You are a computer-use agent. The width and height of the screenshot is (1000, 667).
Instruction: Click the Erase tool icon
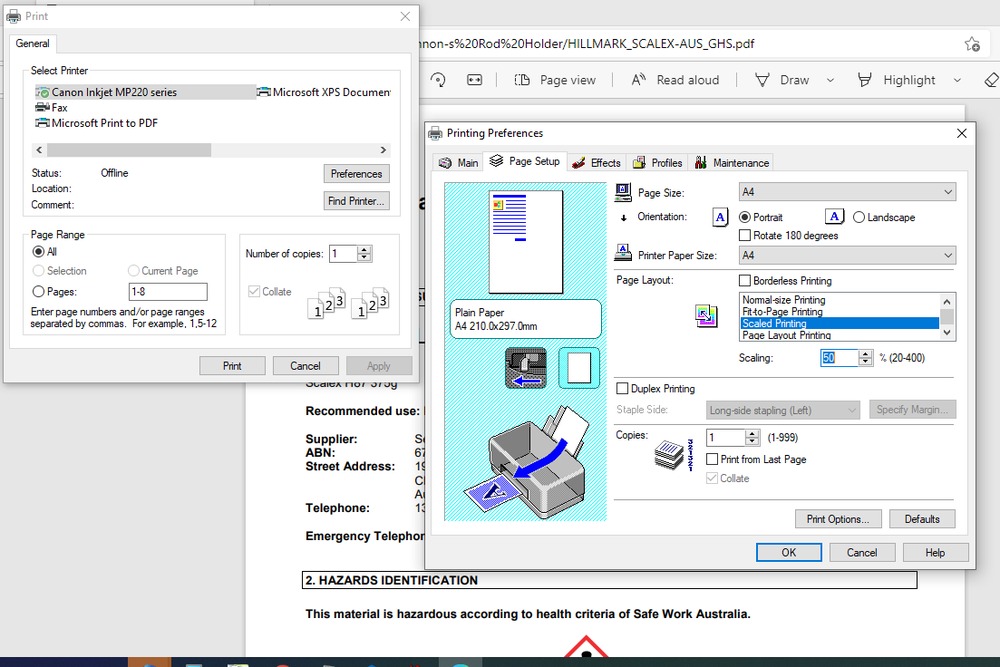click(991, 80)
